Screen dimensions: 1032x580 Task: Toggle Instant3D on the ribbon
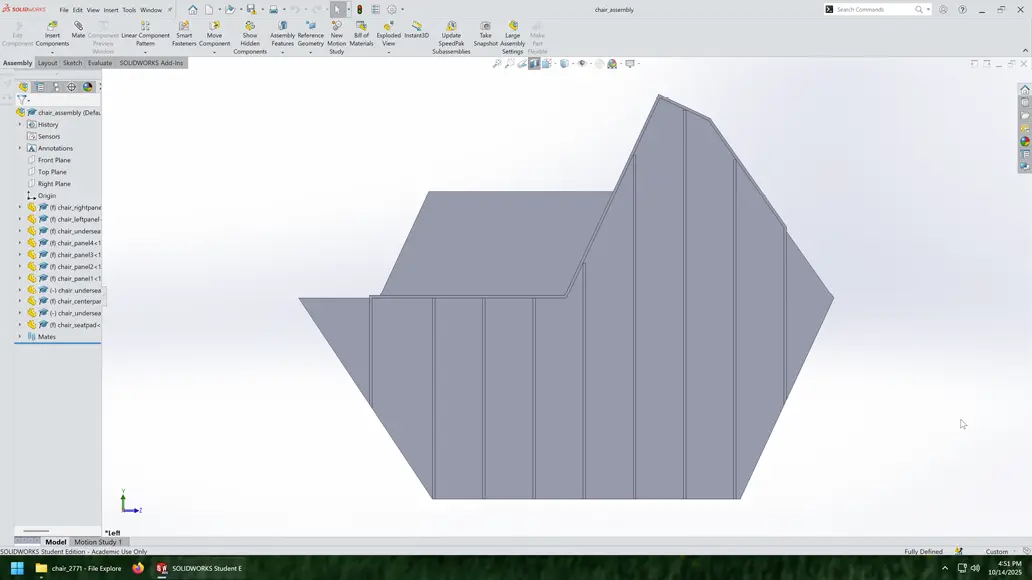point(416,31)
